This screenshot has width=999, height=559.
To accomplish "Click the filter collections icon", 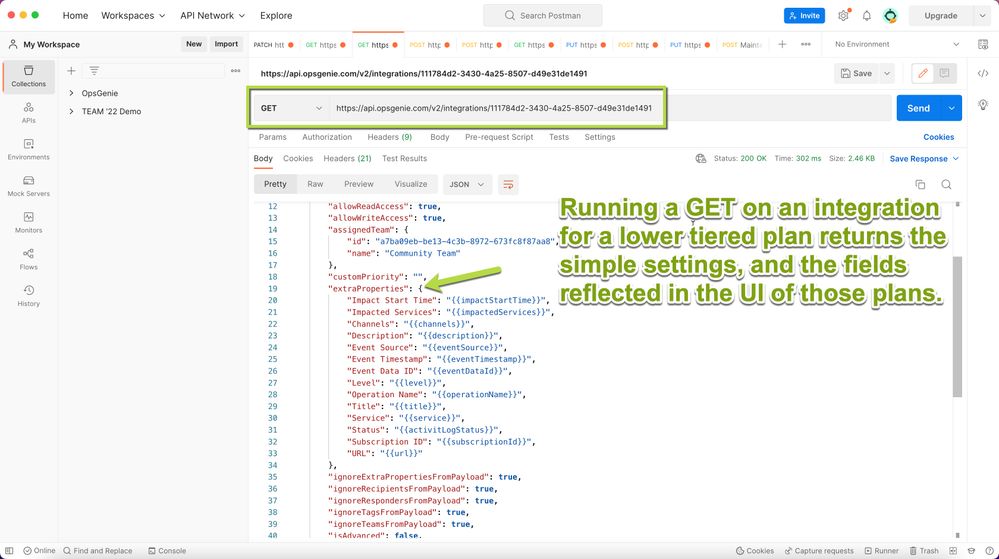I will [94, 71].
